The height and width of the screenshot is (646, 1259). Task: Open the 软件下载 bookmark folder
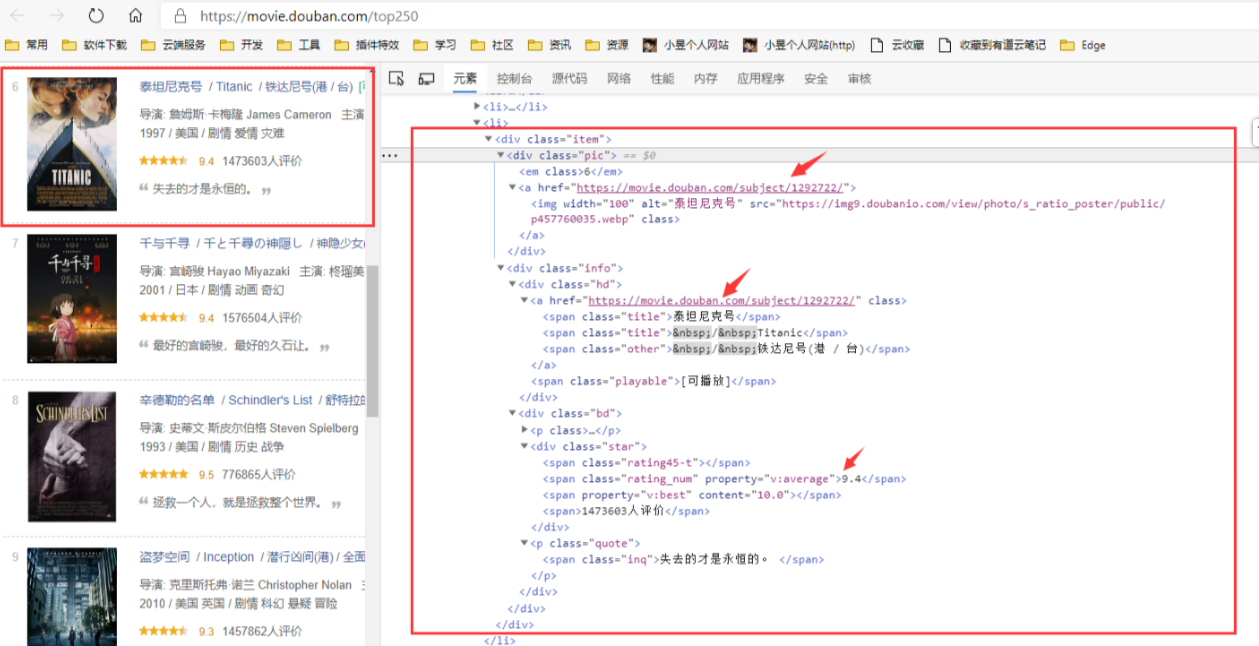click(x=95, y=45)
